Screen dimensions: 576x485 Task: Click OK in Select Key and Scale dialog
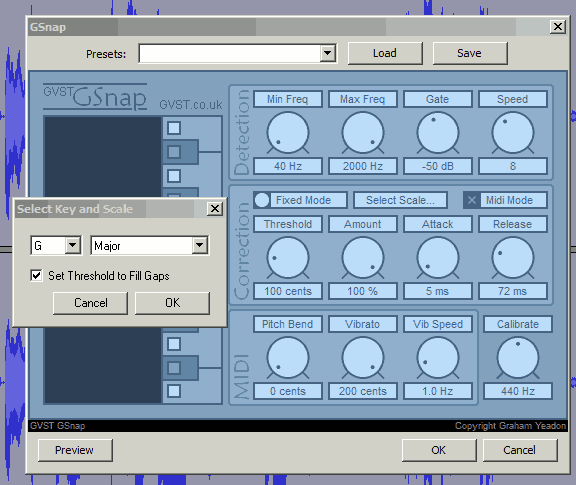172,303
